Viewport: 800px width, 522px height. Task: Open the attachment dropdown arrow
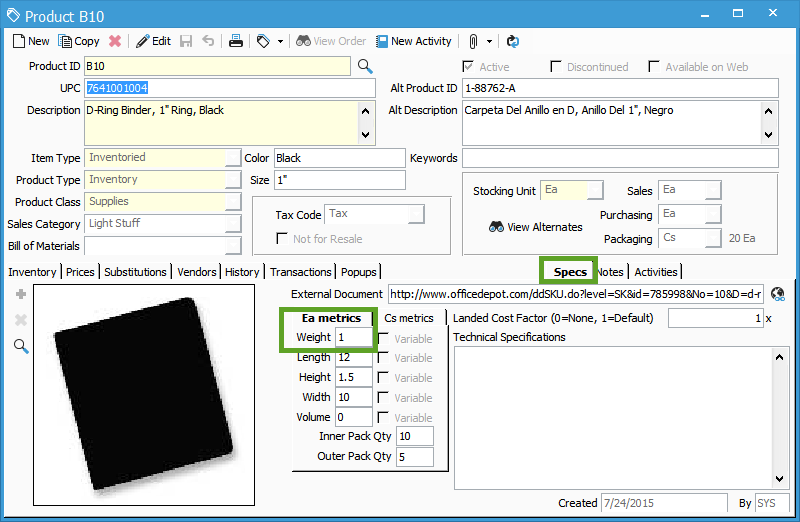[489, 42]
